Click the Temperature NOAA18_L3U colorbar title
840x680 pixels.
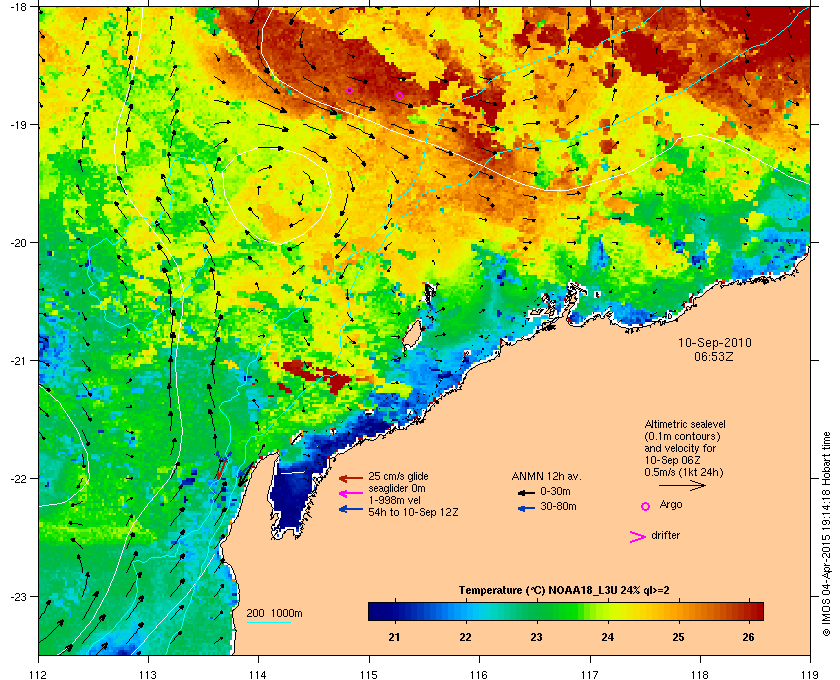(564, 590)
